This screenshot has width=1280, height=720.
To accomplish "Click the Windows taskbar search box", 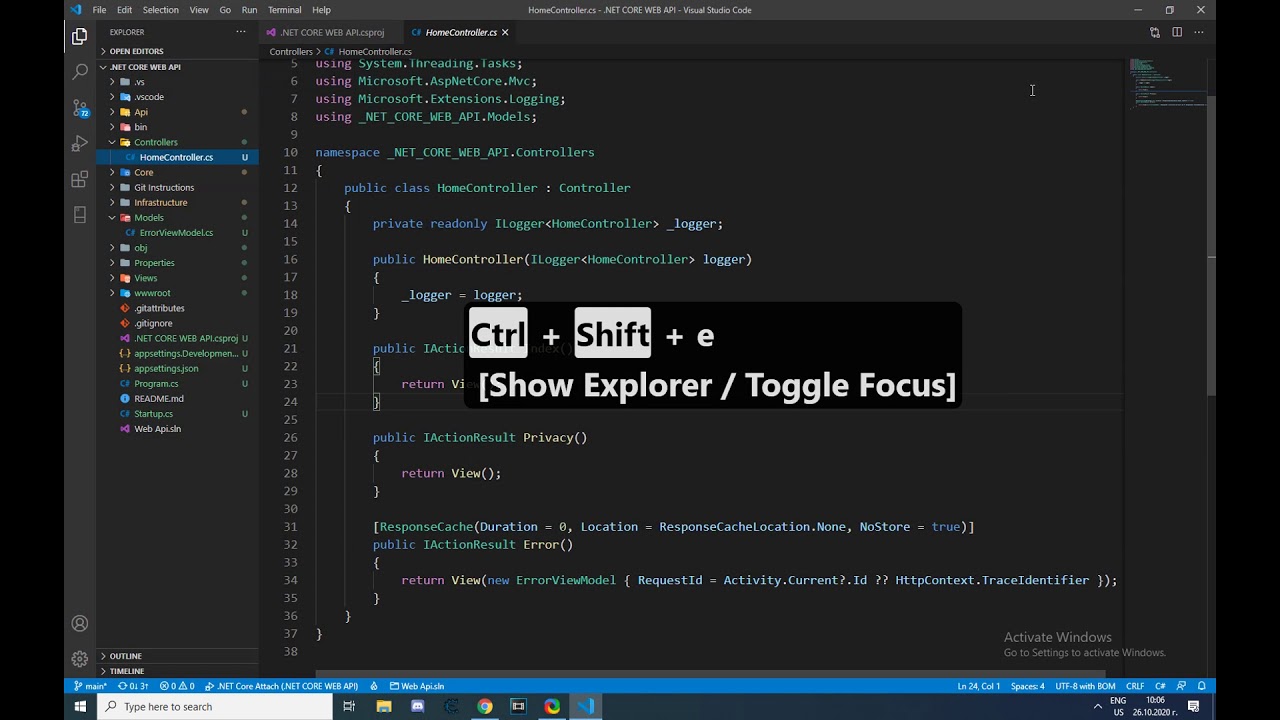I will (215, 706).
